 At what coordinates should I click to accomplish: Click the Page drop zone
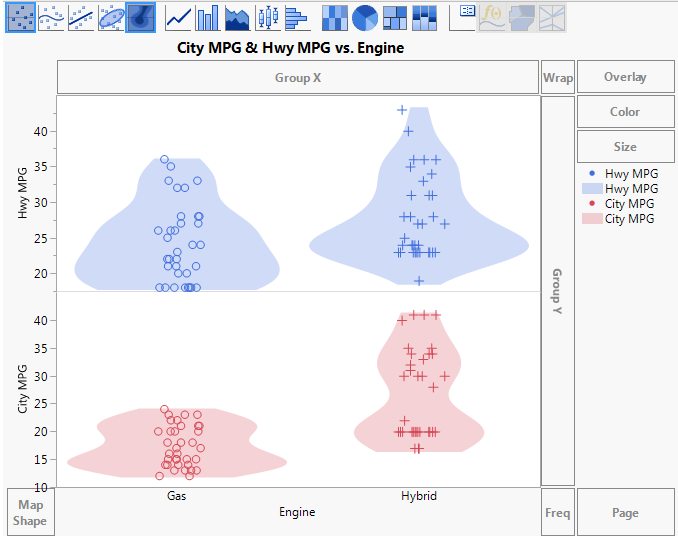[x=625, y=512]
